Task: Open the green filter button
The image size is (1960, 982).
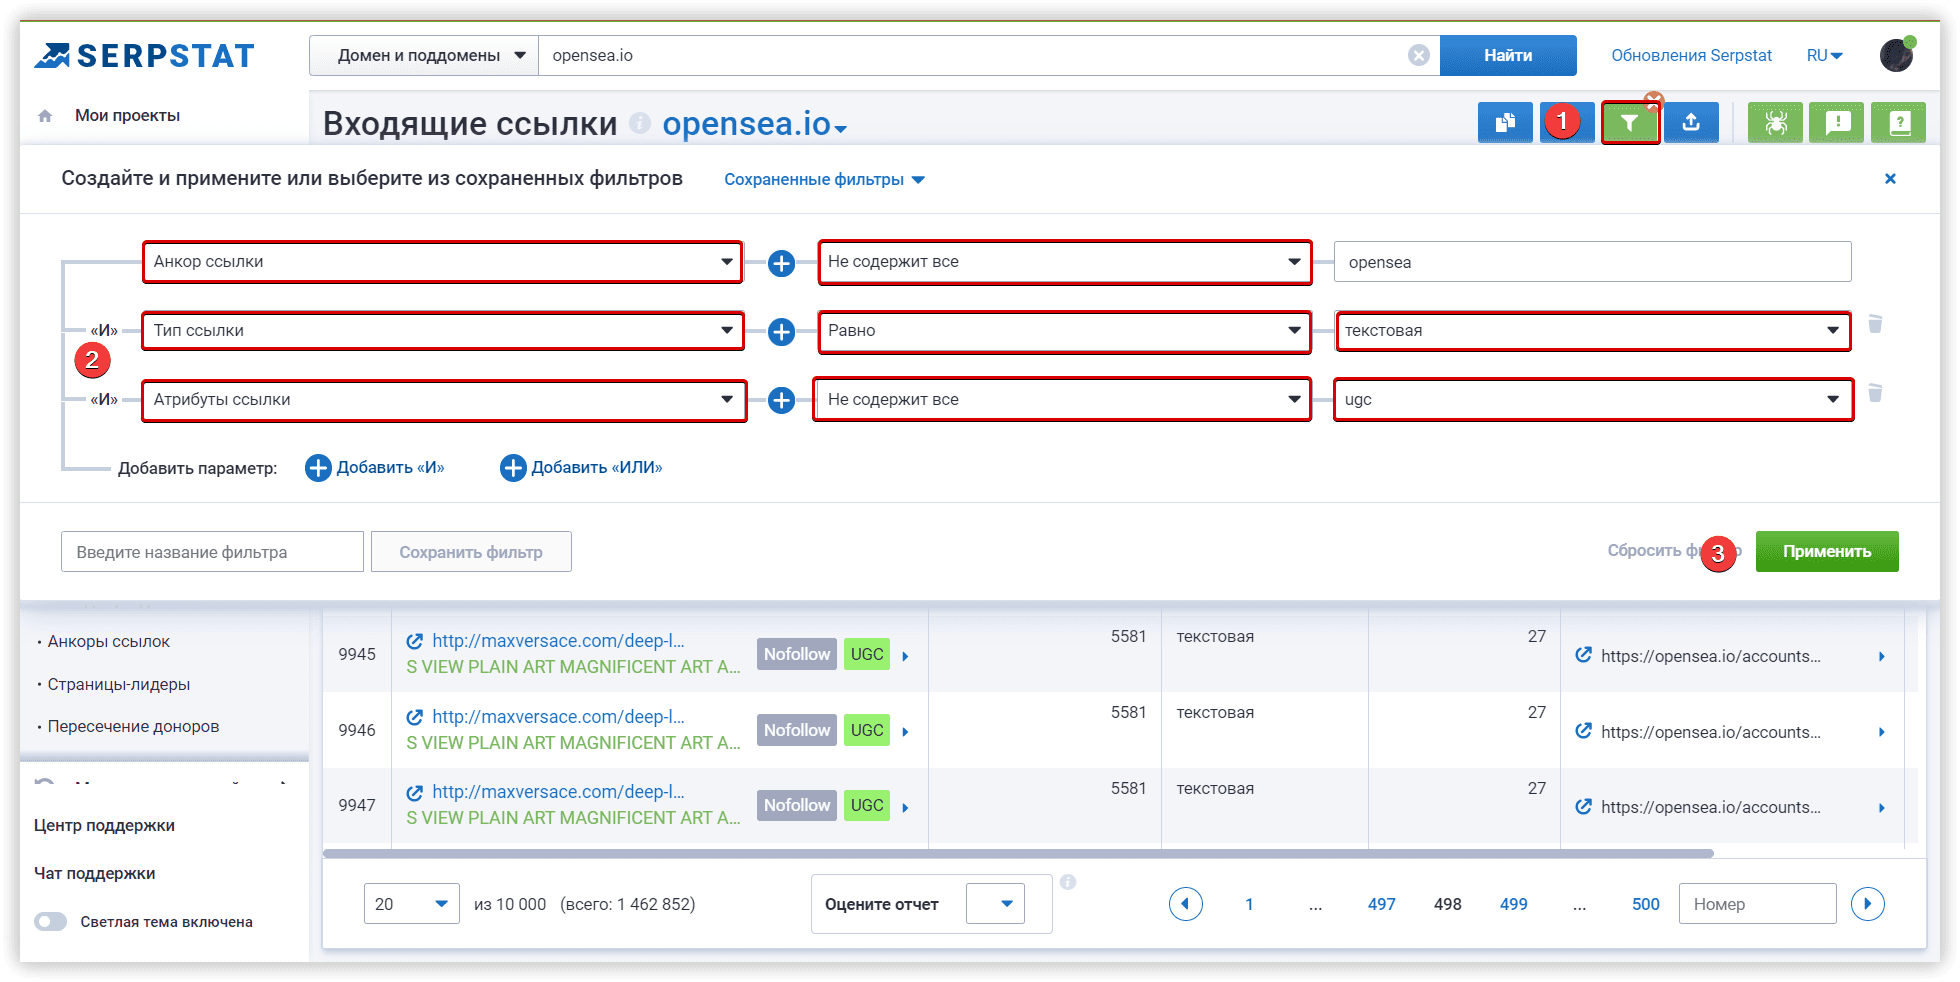Action: [x=1630, y=123]
